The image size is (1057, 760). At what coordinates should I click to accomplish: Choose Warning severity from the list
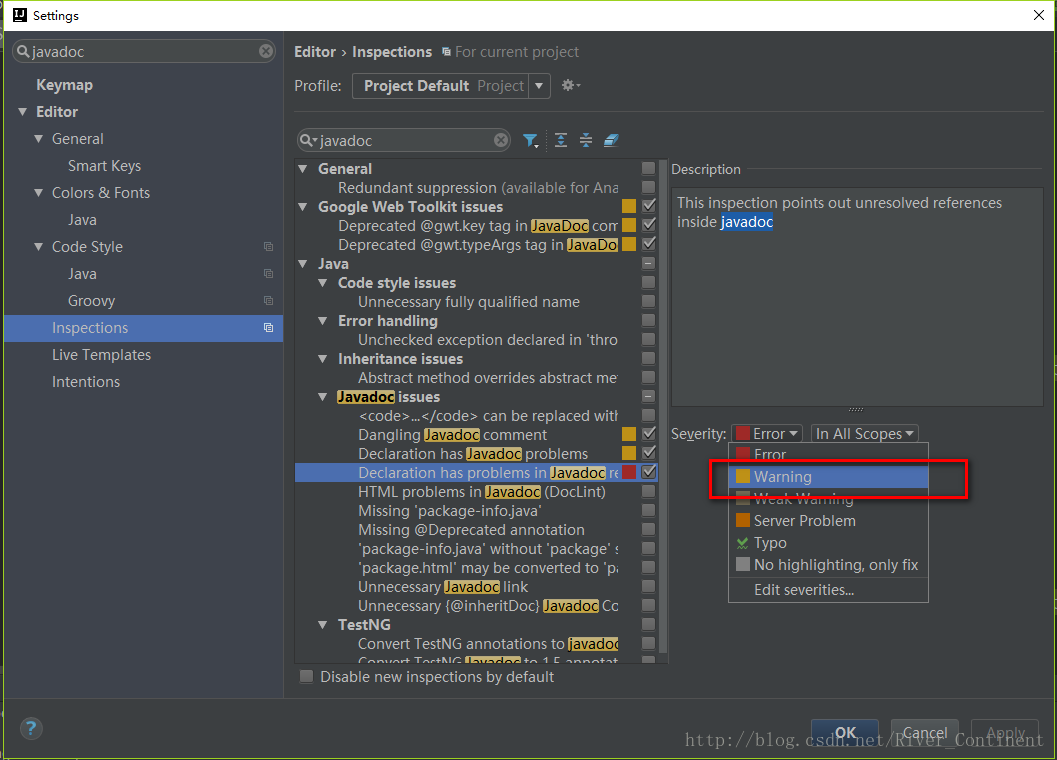coord(828,477)
